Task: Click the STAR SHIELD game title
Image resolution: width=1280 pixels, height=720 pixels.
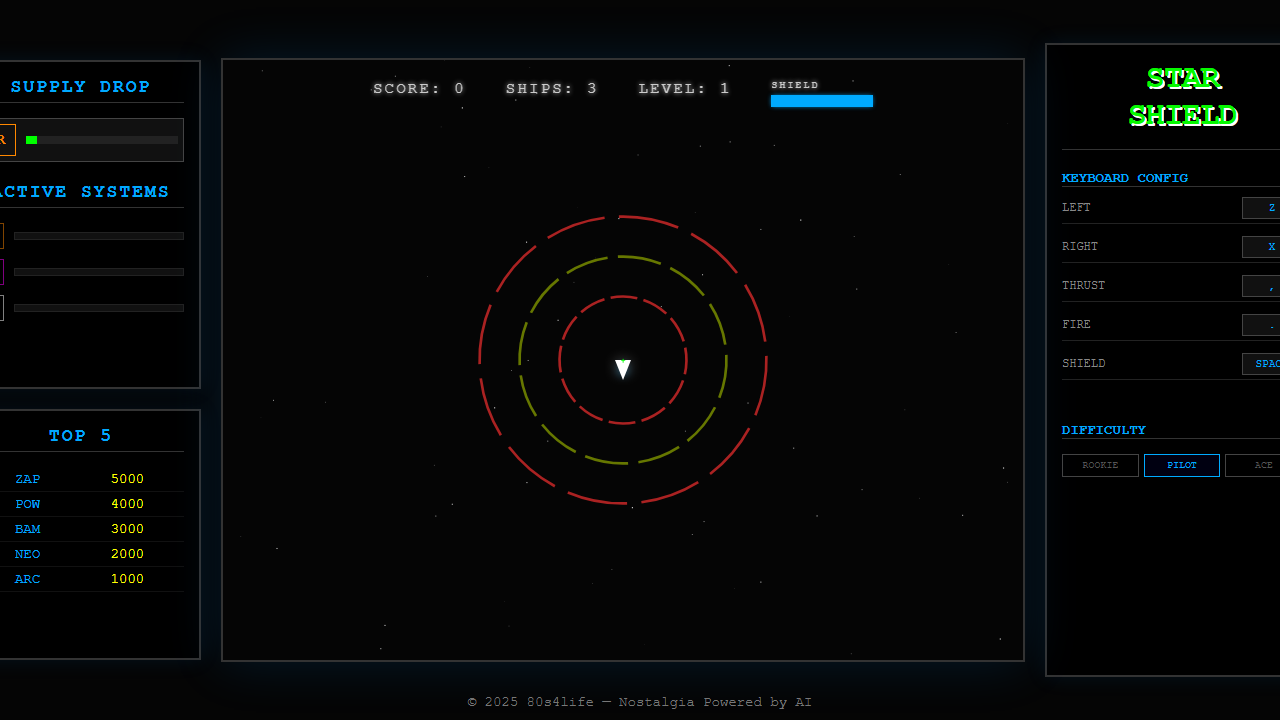Action: point(1183,97)
